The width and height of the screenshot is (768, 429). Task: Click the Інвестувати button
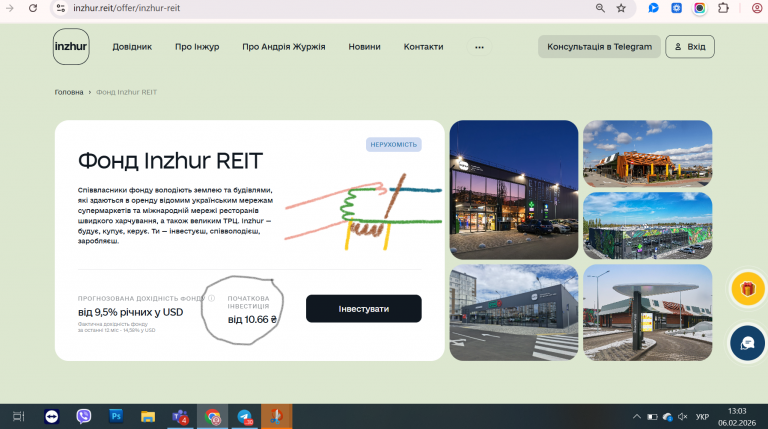click(363, 309)
